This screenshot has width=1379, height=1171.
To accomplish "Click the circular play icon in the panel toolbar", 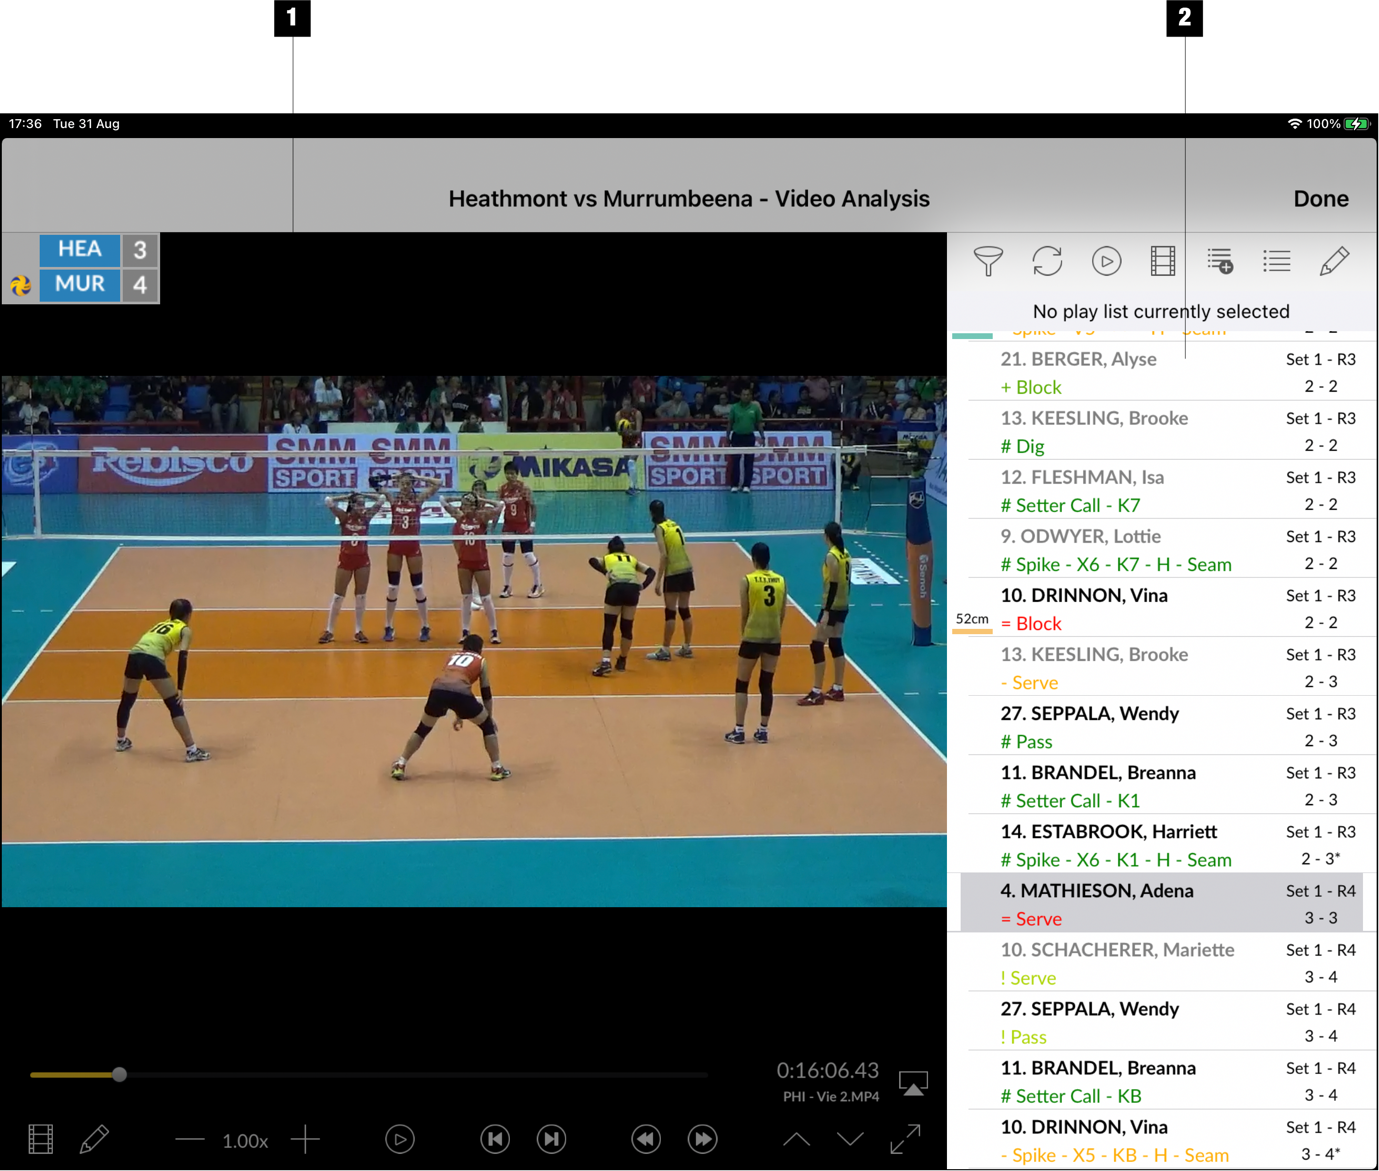I will [1107, 261].
